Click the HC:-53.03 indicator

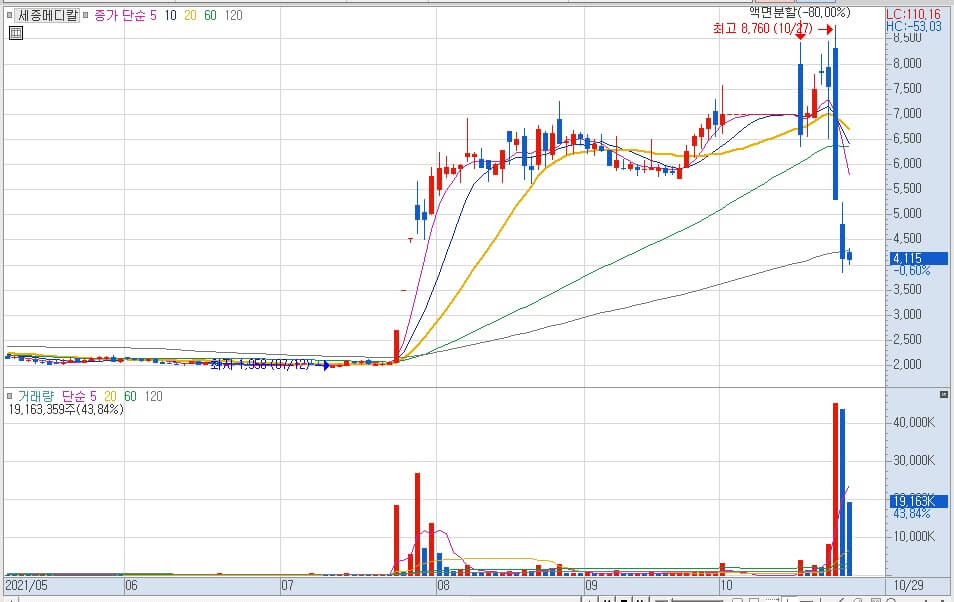(x=913, y=26)
